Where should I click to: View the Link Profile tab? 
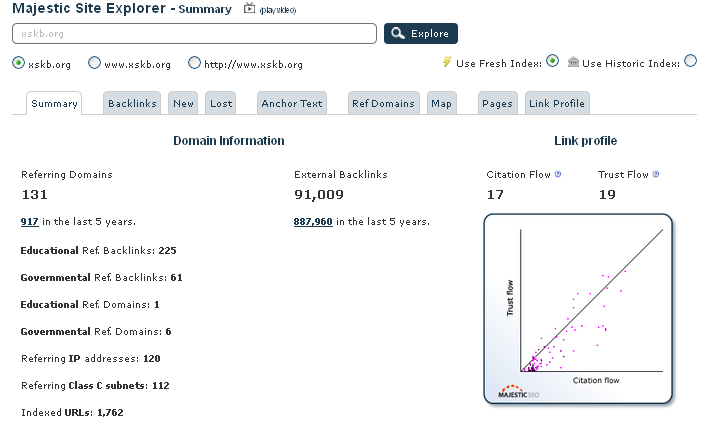[557, 104]
